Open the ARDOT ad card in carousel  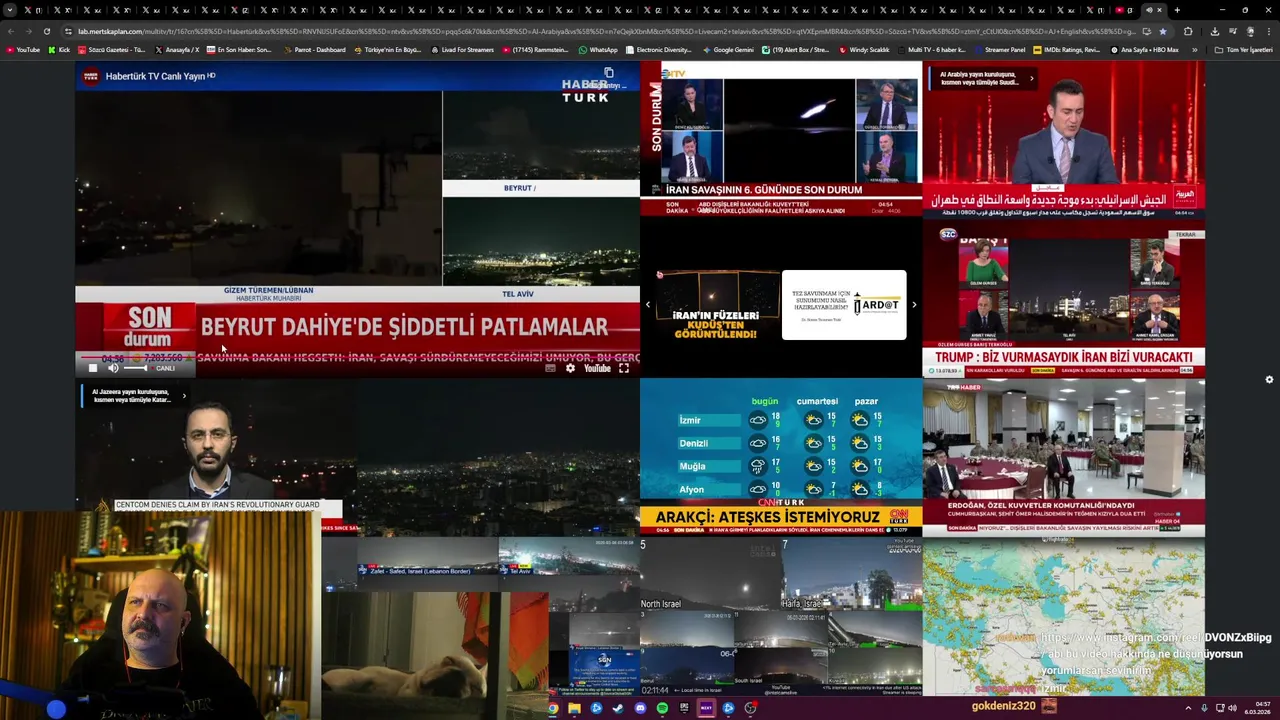(844, 305)
